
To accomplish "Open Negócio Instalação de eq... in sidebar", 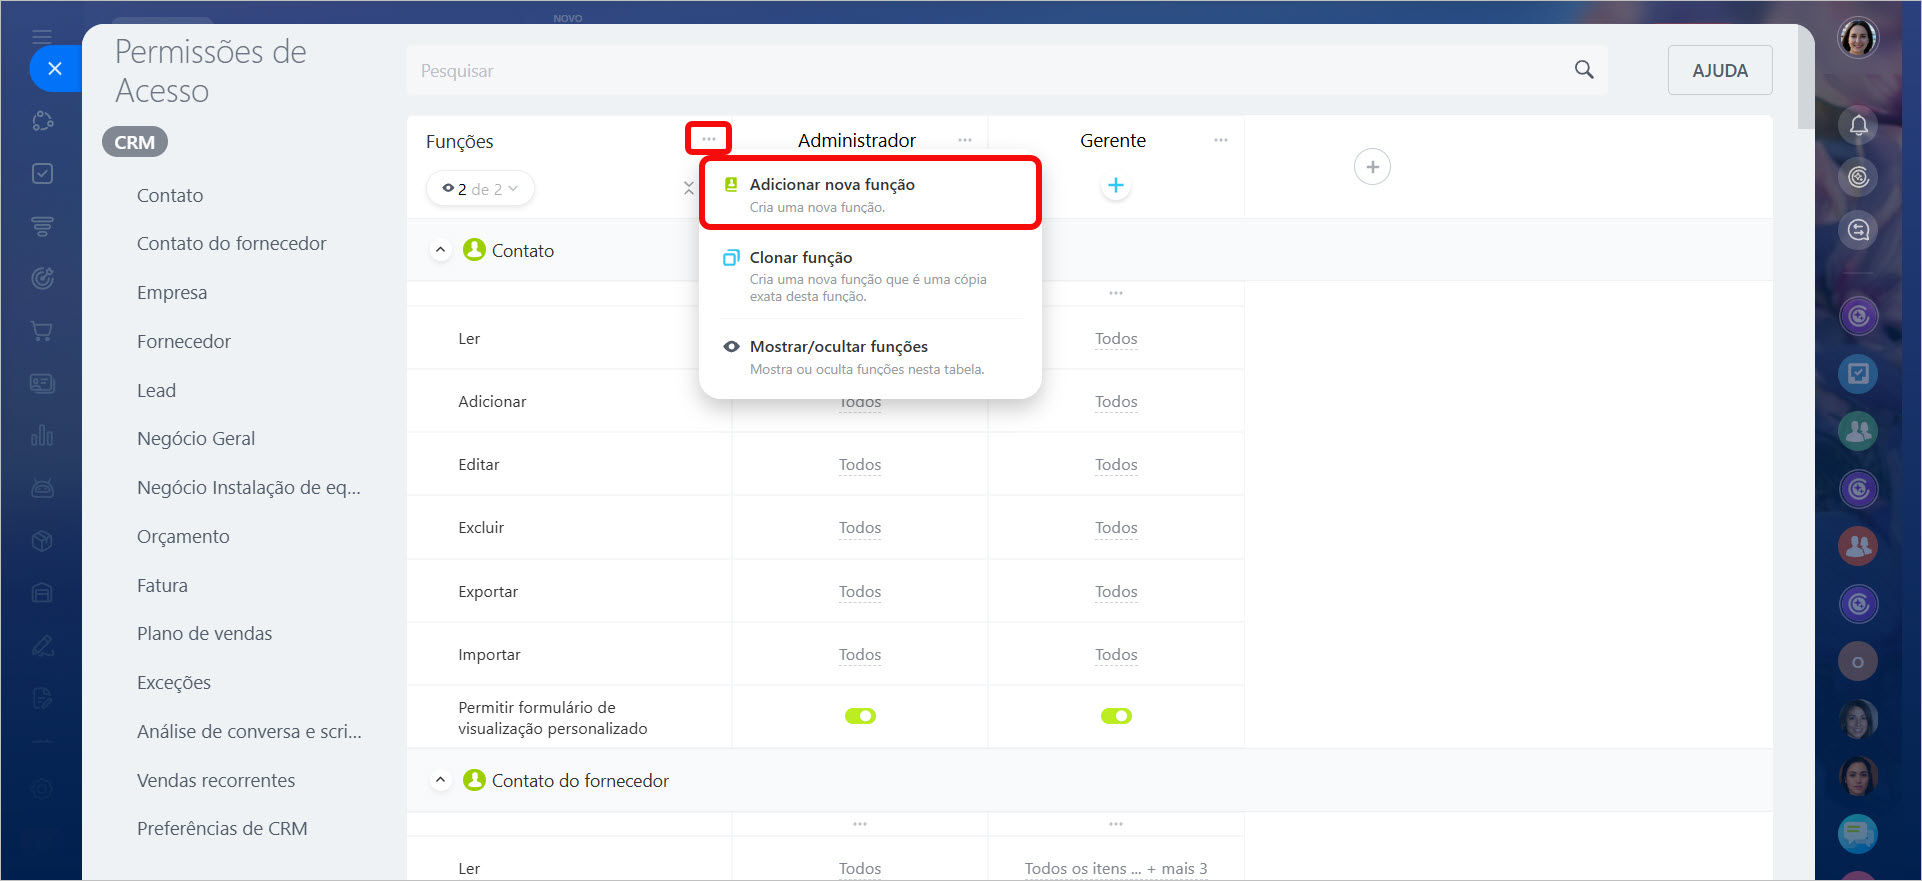I will click(x=249, y=488).
